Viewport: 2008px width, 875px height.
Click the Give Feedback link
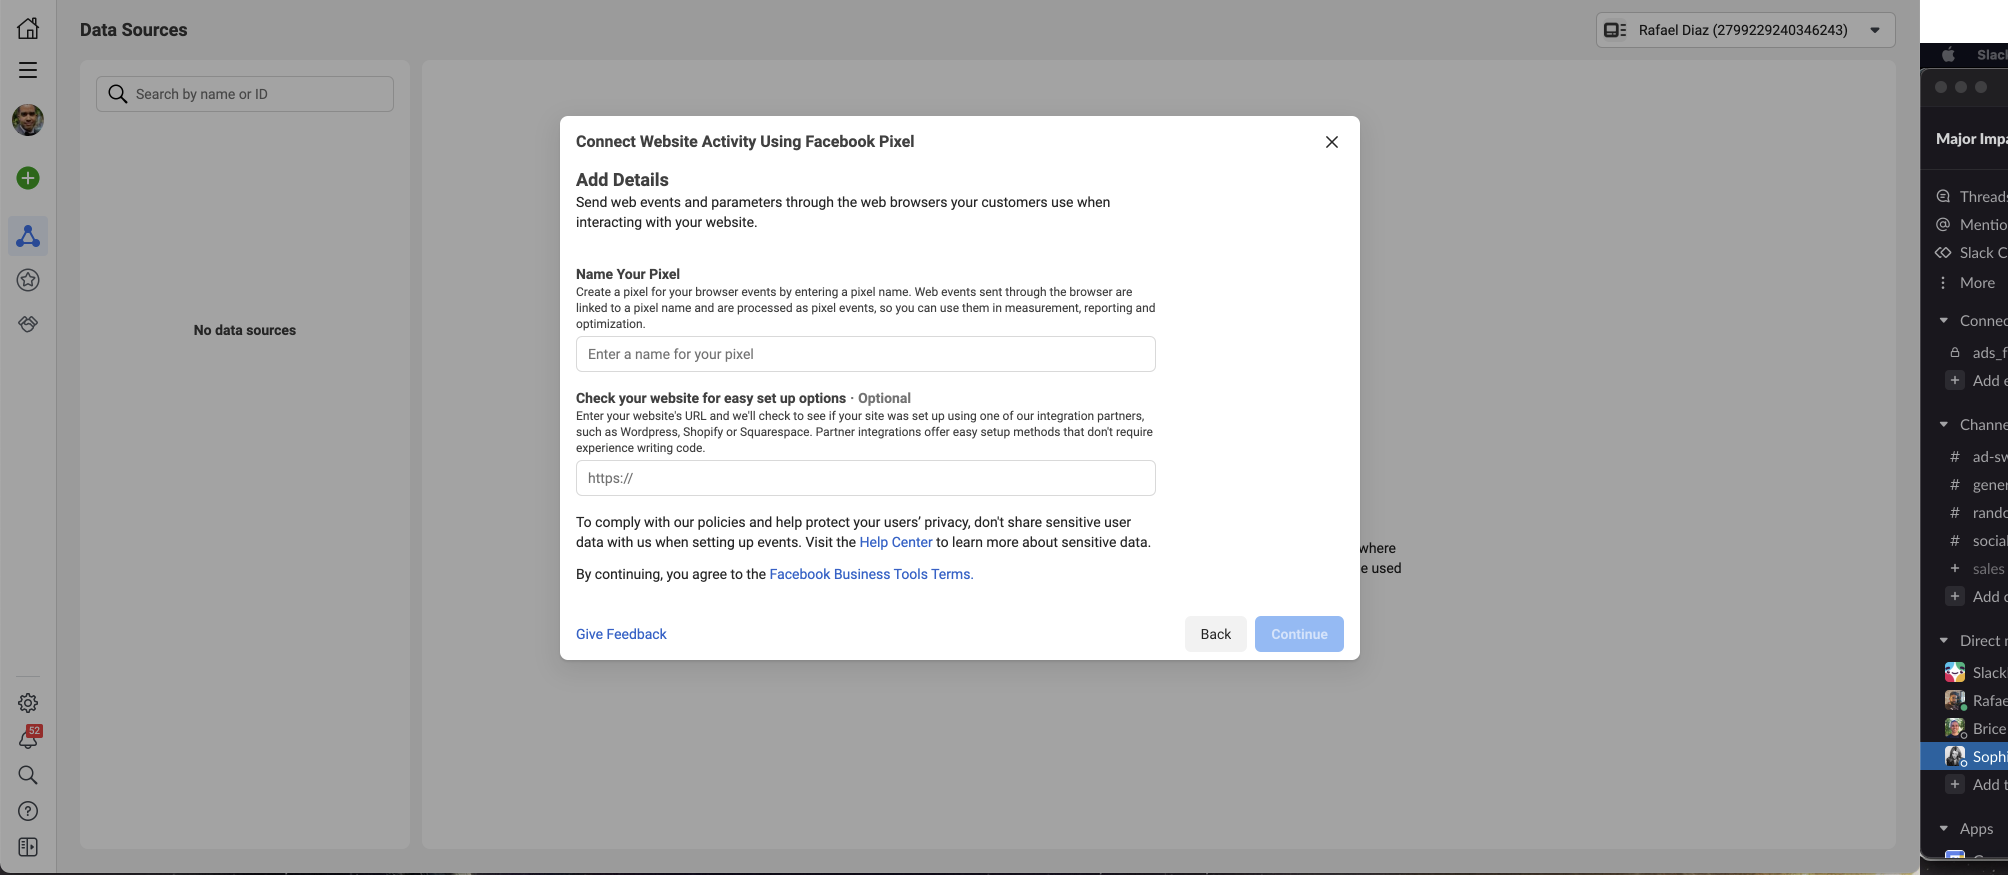(621, 634)
